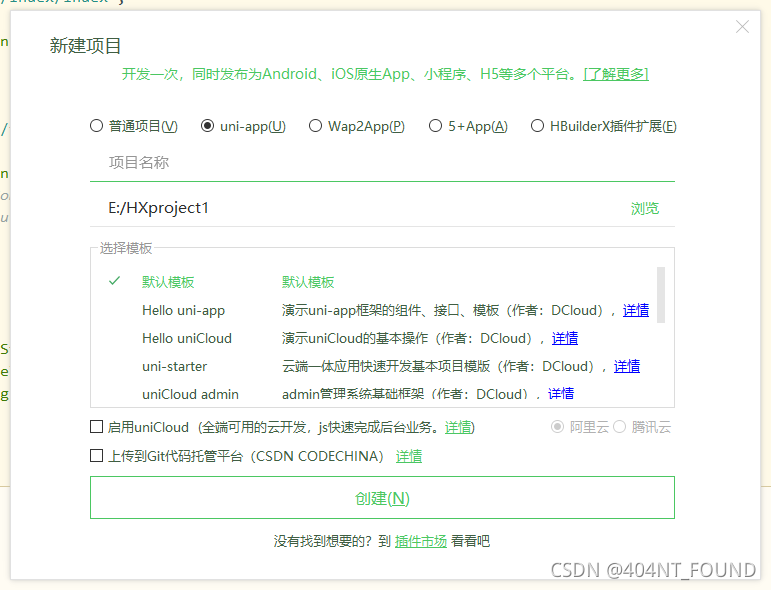The image size is (771, 590).
Task: Open the 浏览 folder browser link
Action: coord(645,208)
